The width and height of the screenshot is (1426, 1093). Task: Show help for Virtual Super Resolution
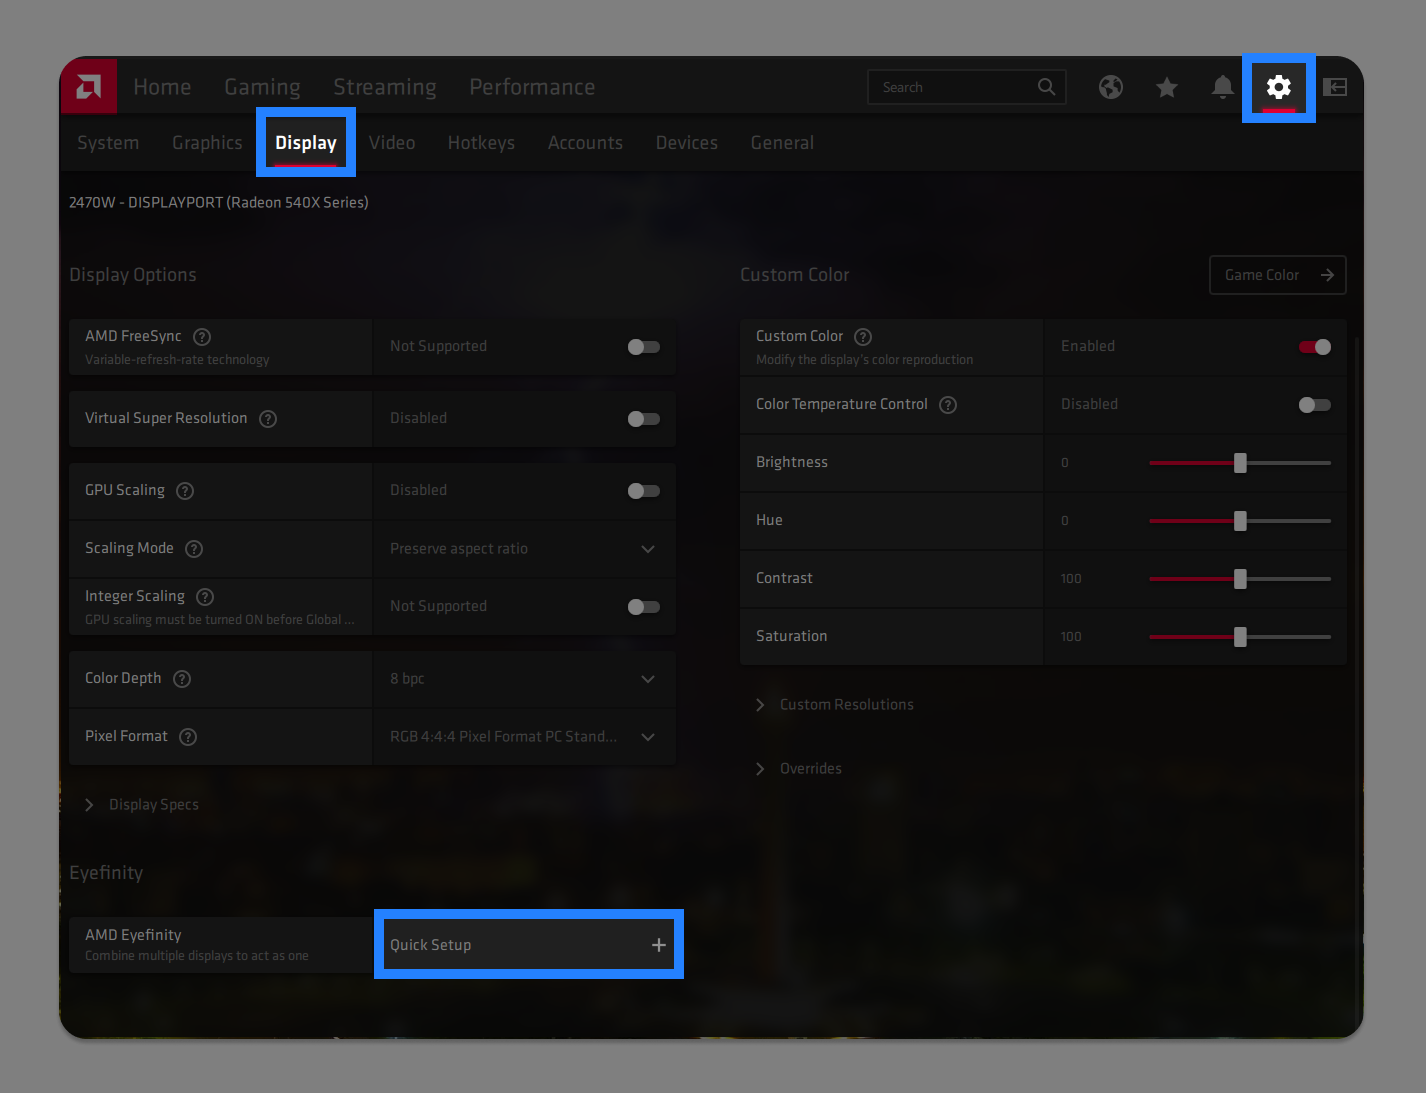[x=268, y=419]
